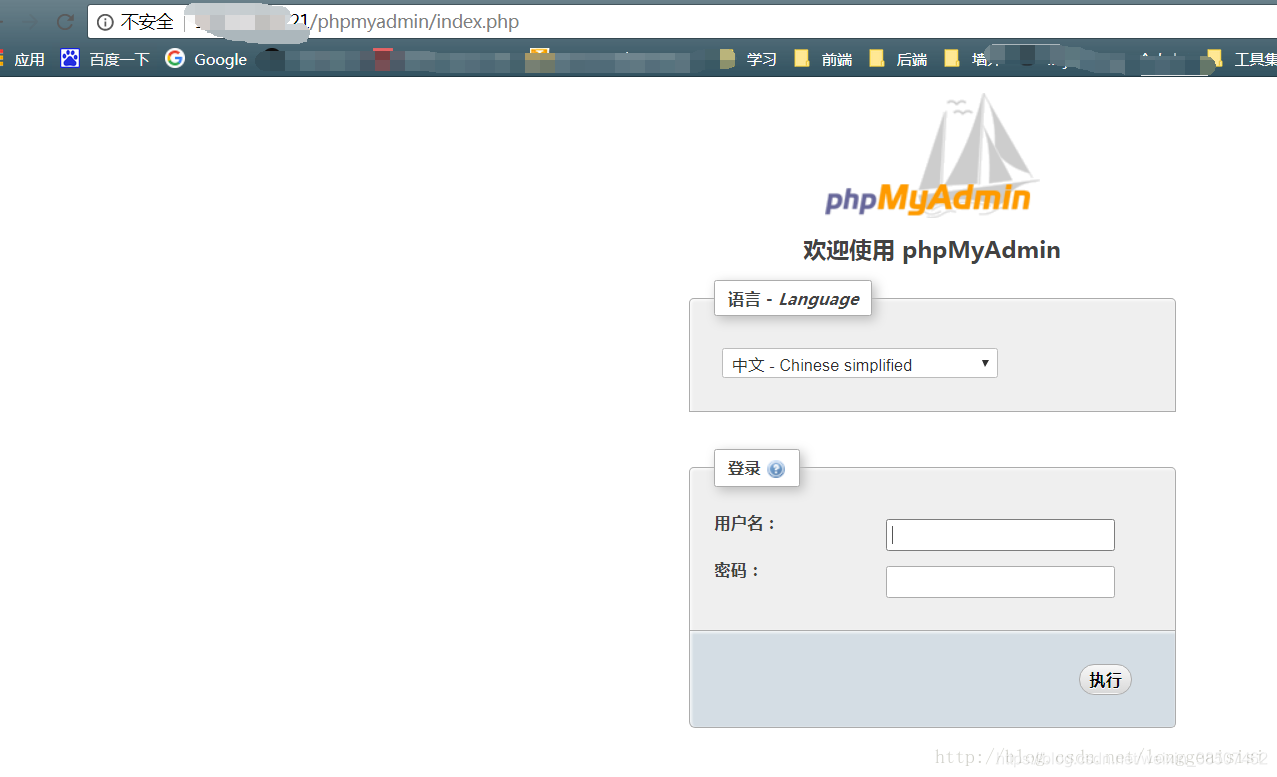
Task: Open the 工具集 bookmarks folder
Action: point(1241,59)
